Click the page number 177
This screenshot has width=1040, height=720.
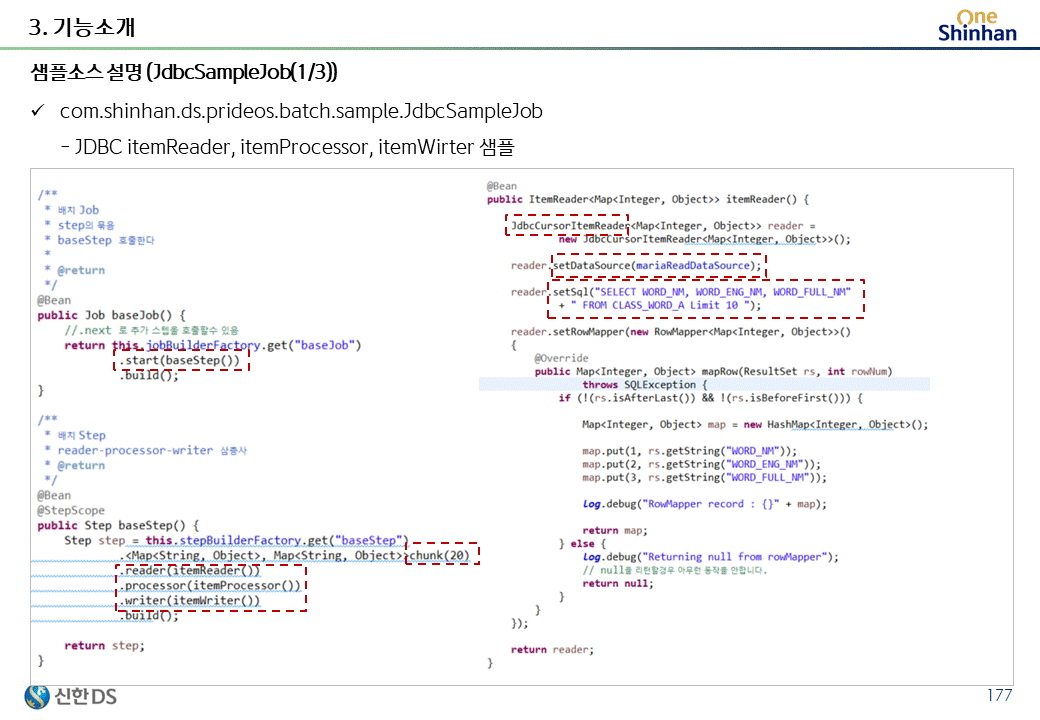999,695
